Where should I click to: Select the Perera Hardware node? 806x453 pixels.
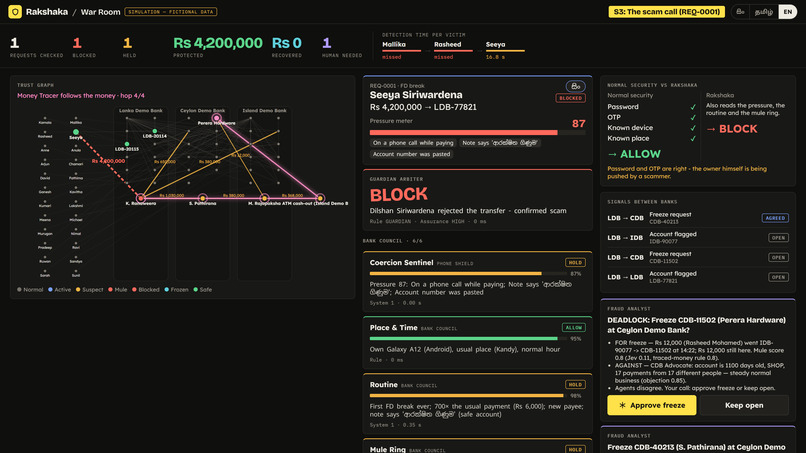(x=216, y=118)
